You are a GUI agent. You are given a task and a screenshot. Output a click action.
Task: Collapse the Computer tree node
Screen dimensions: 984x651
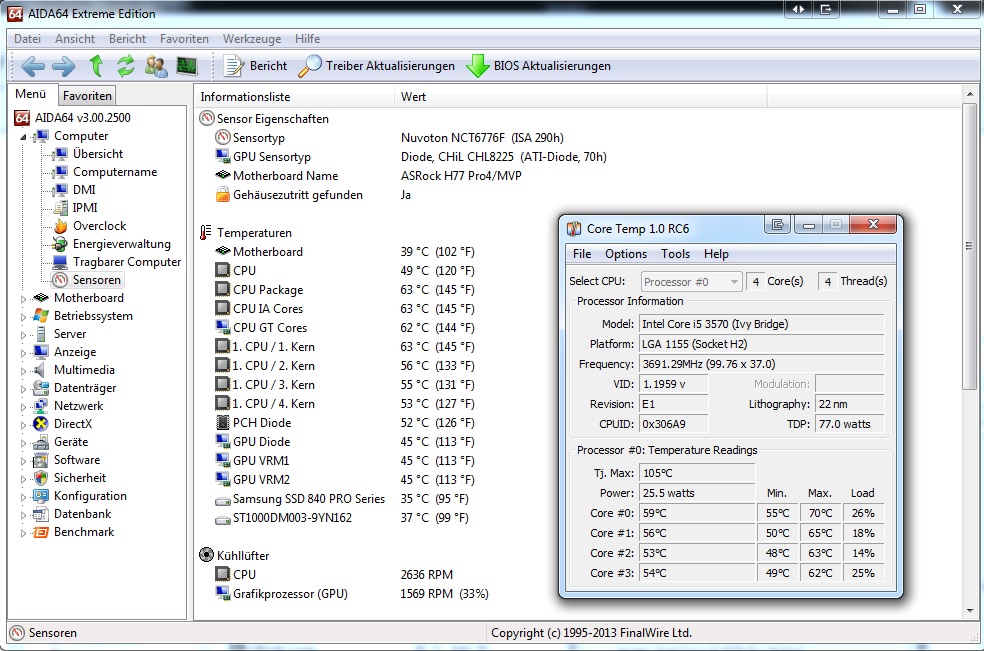click(x=23, y=137)
